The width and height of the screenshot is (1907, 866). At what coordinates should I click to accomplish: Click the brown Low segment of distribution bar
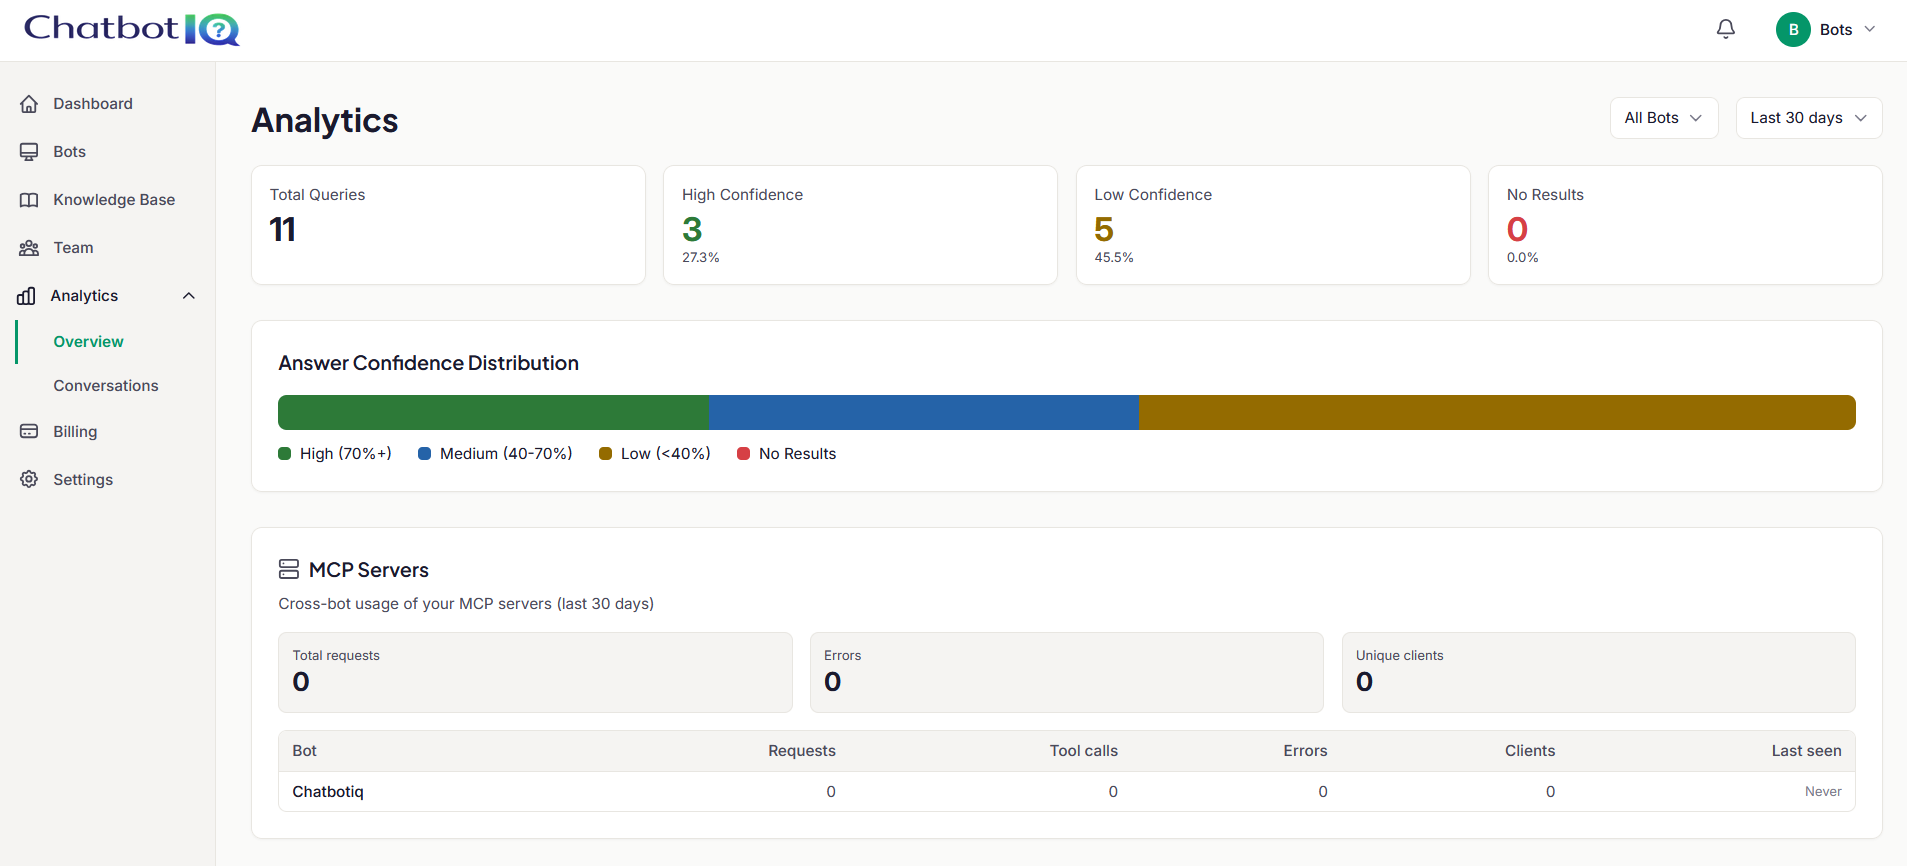pyautogui.click(x=1497, y=412)
